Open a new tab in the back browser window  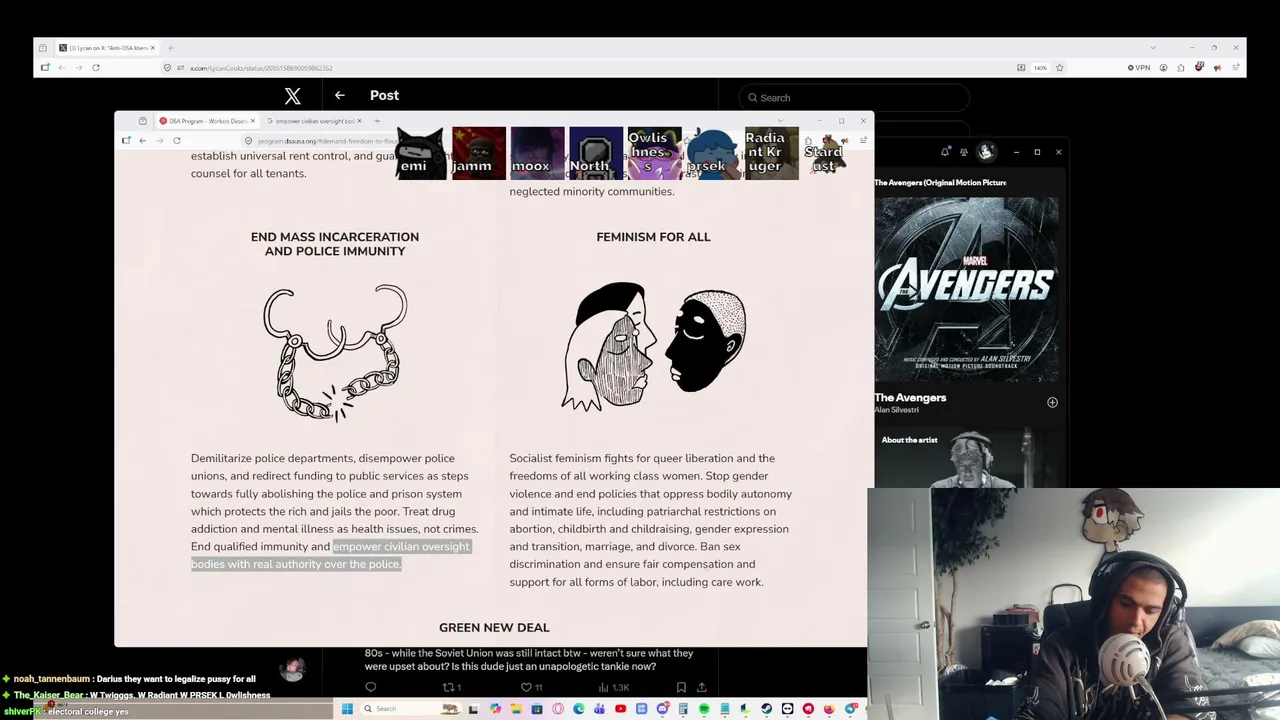click(171, 48)
